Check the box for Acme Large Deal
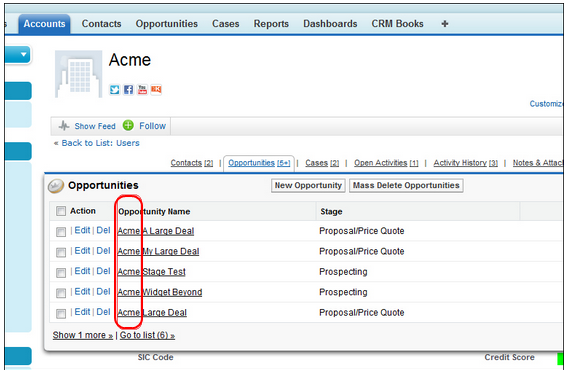 click(x=61, y=313)
